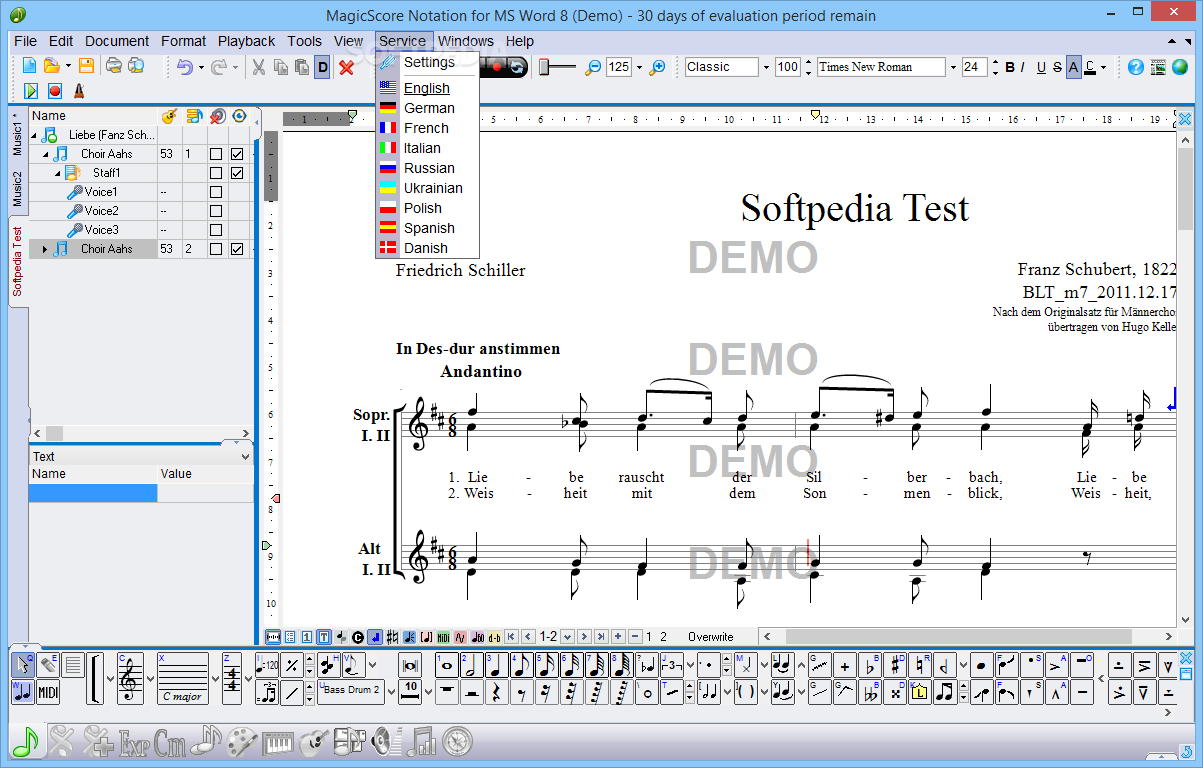Open the File menu

coord(25,41)
